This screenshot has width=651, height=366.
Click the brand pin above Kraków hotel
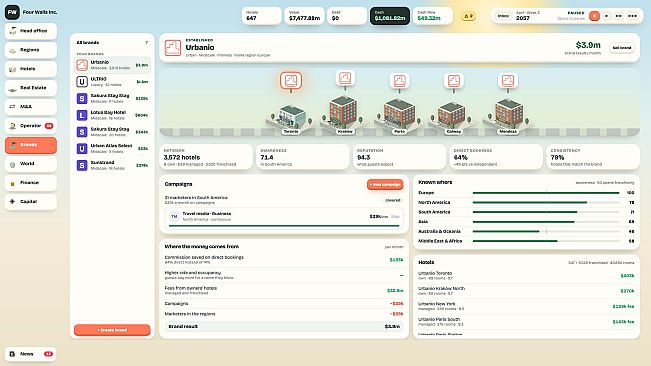(345, 78)
